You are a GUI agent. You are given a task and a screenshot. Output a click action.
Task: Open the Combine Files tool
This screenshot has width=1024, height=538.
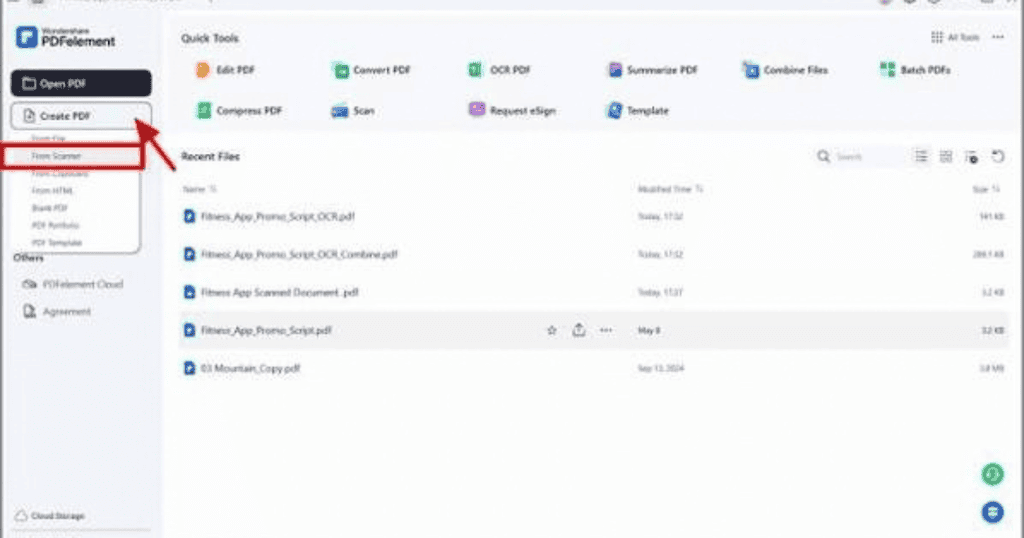pyautogui.click(x=786, y=70)
